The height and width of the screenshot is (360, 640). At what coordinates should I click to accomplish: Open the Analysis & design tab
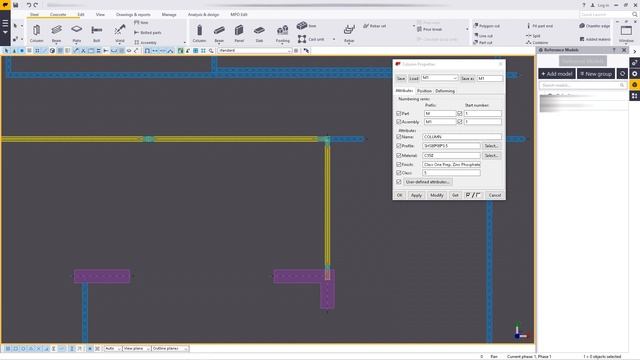pyautogui.click(x=203, y=14)
